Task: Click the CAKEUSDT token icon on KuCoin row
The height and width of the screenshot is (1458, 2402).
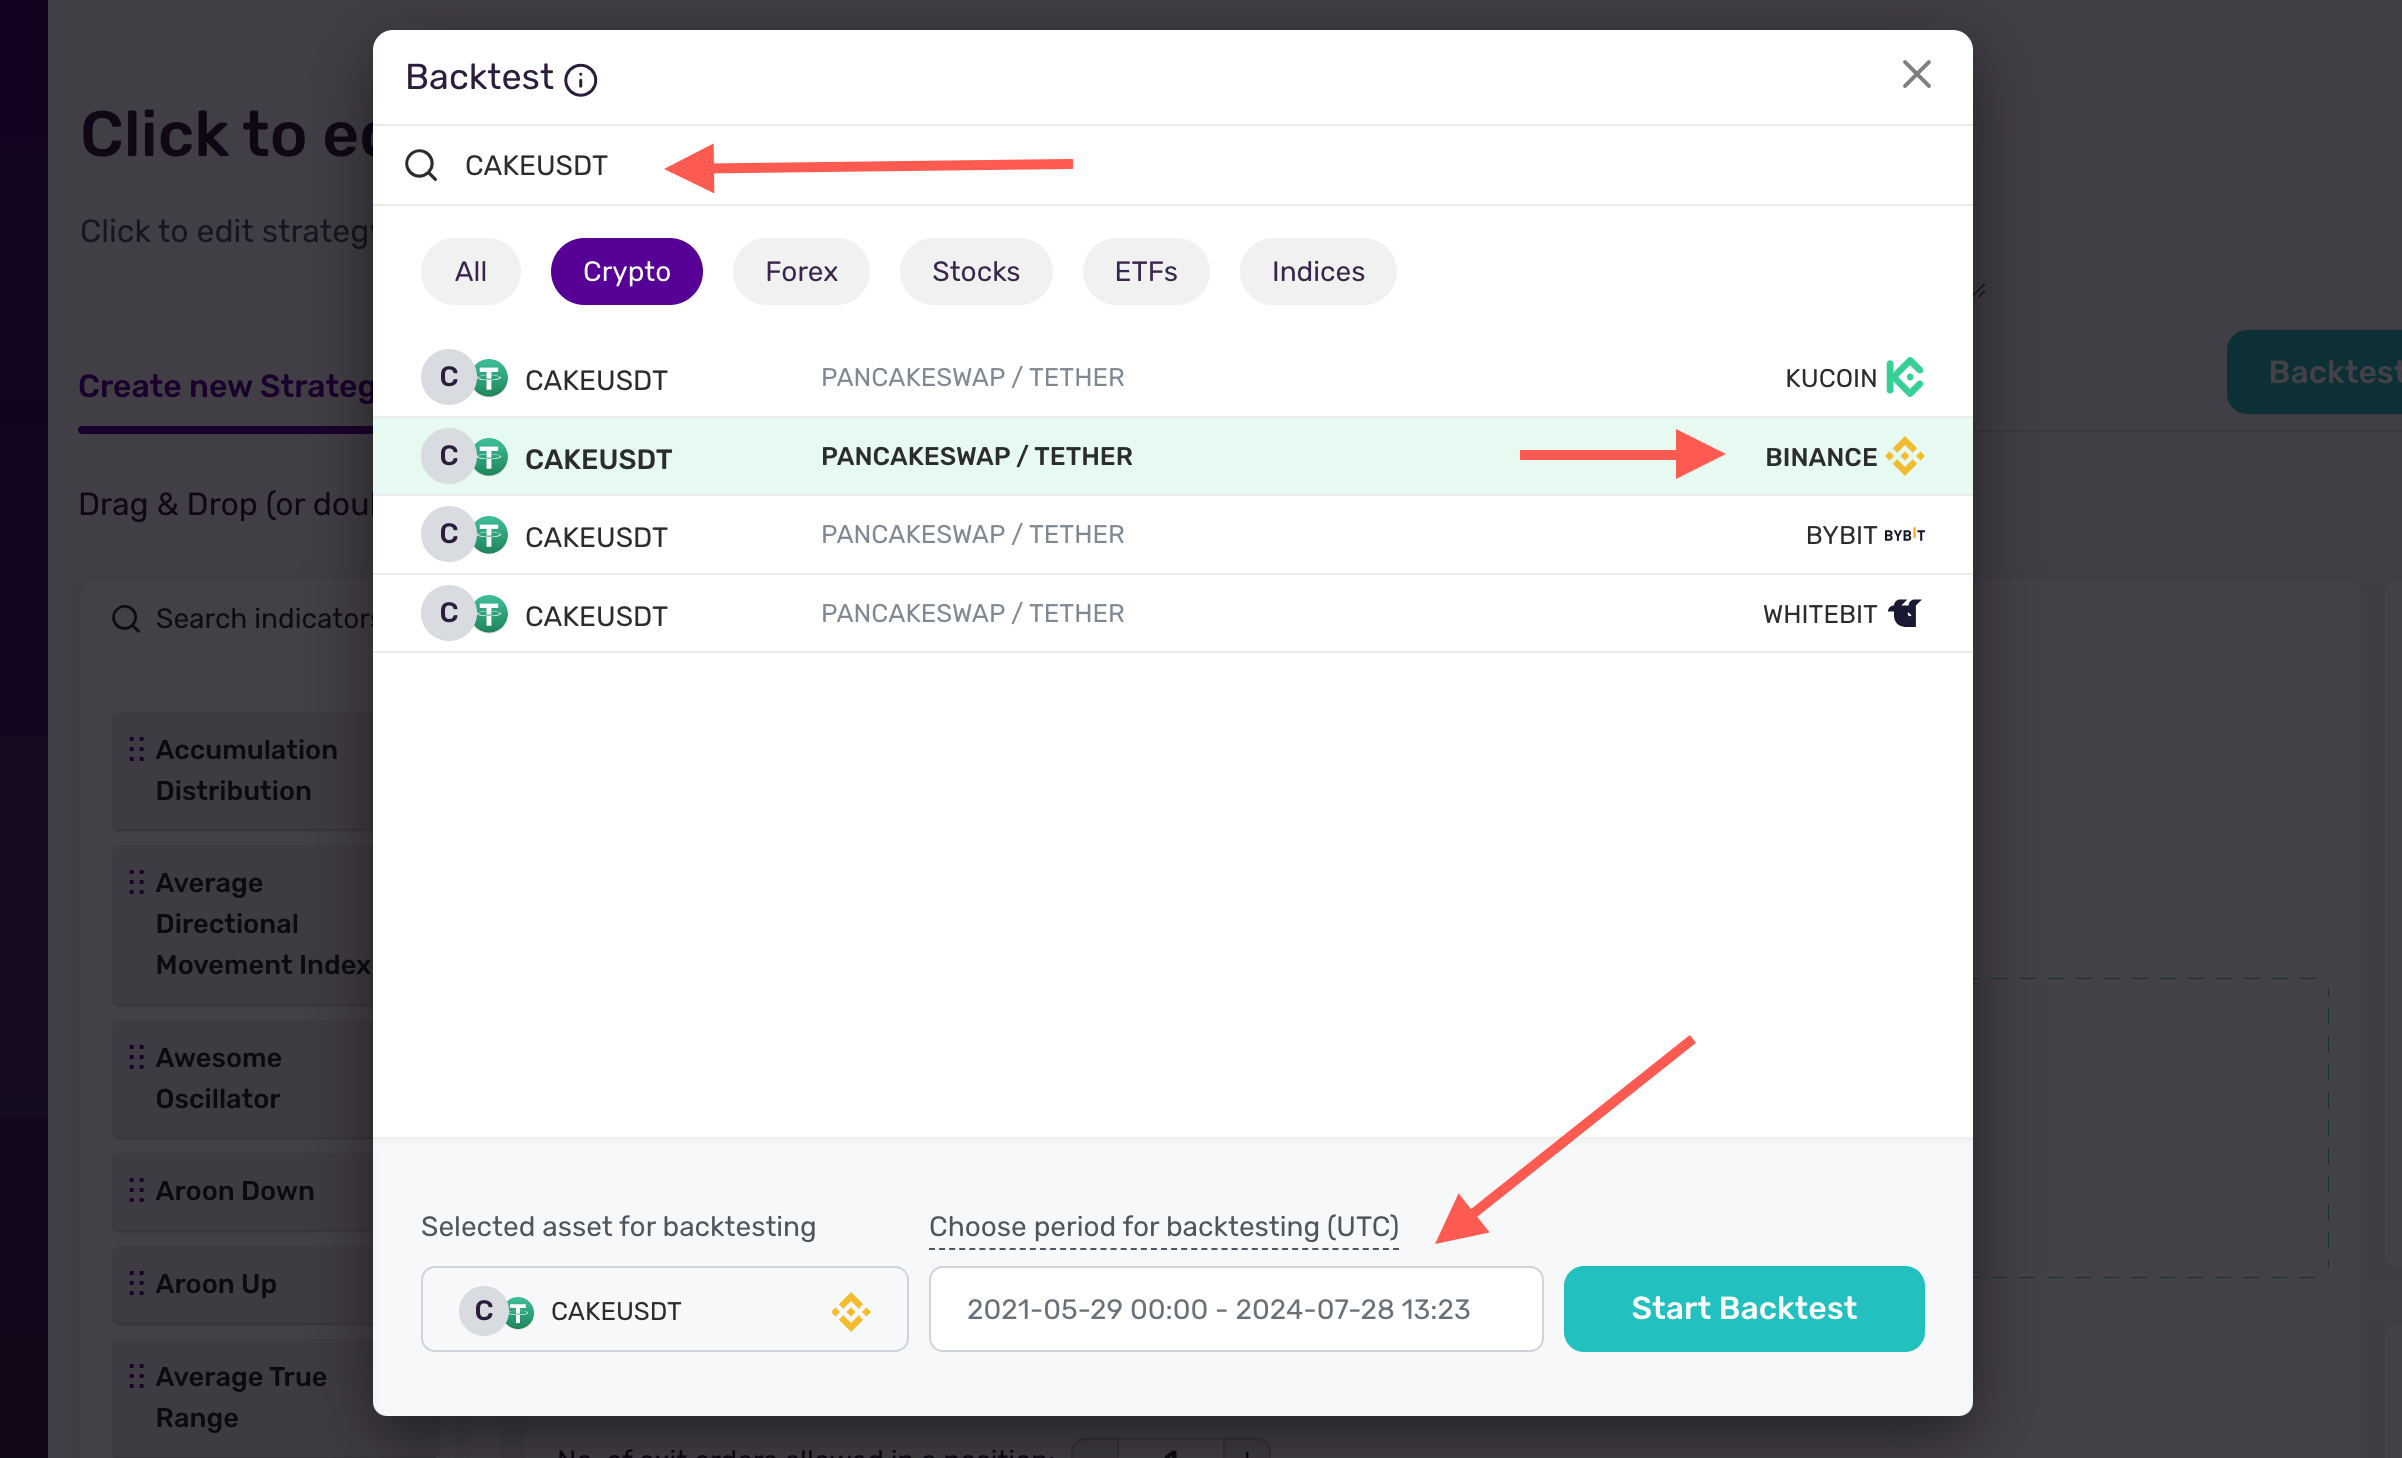Action: [x=465, y=377]
